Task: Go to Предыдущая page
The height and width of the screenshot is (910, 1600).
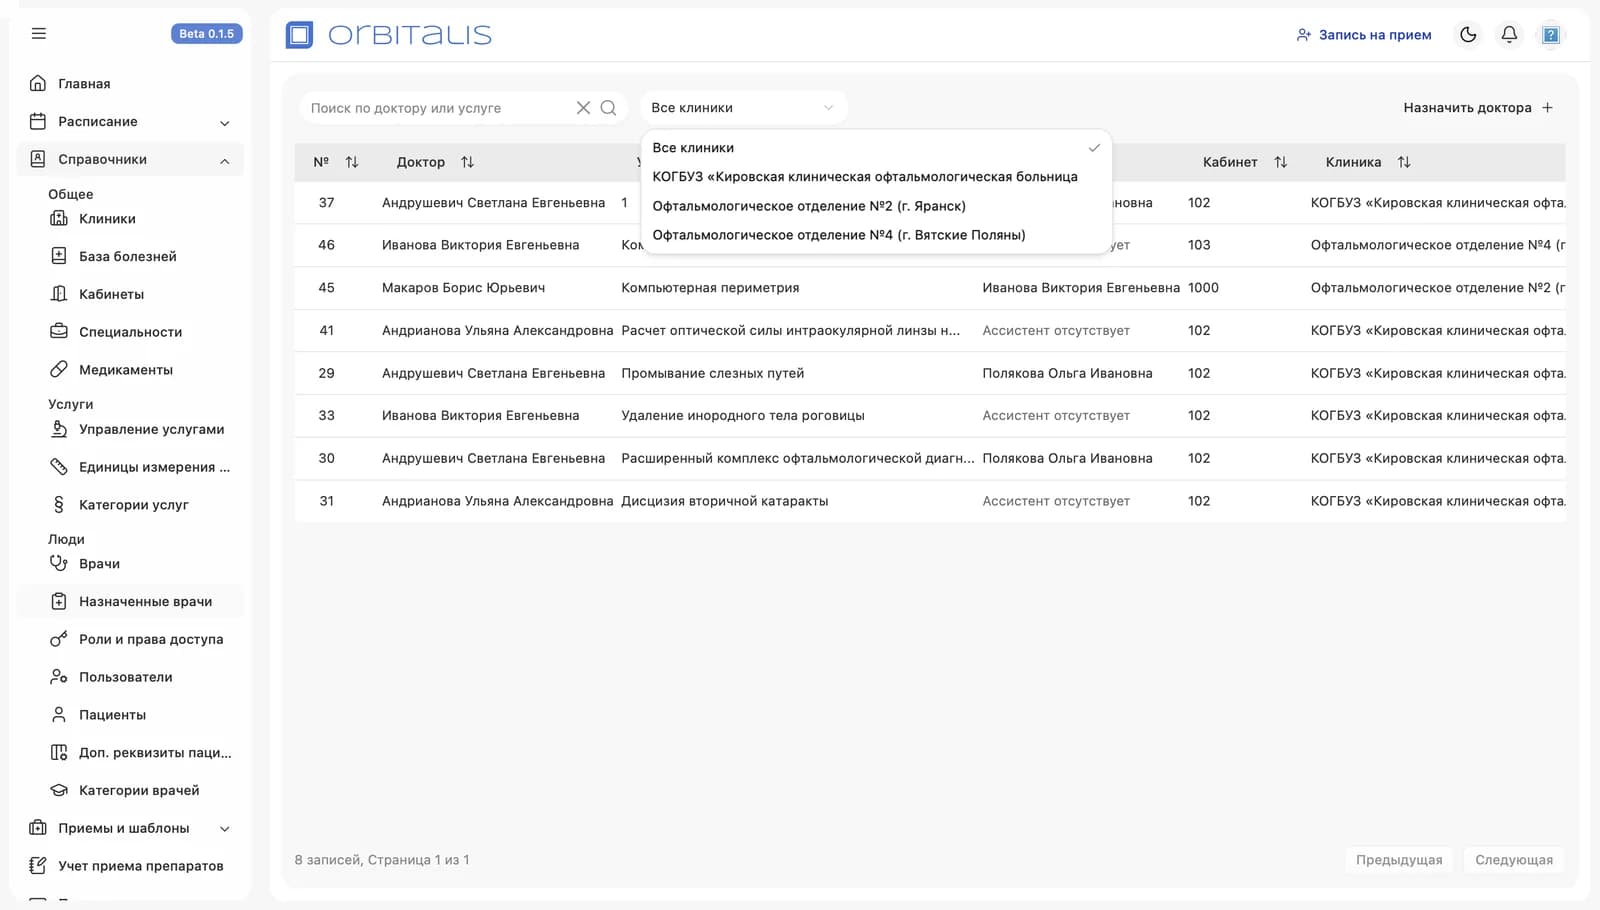Action: click(1399, 860)
